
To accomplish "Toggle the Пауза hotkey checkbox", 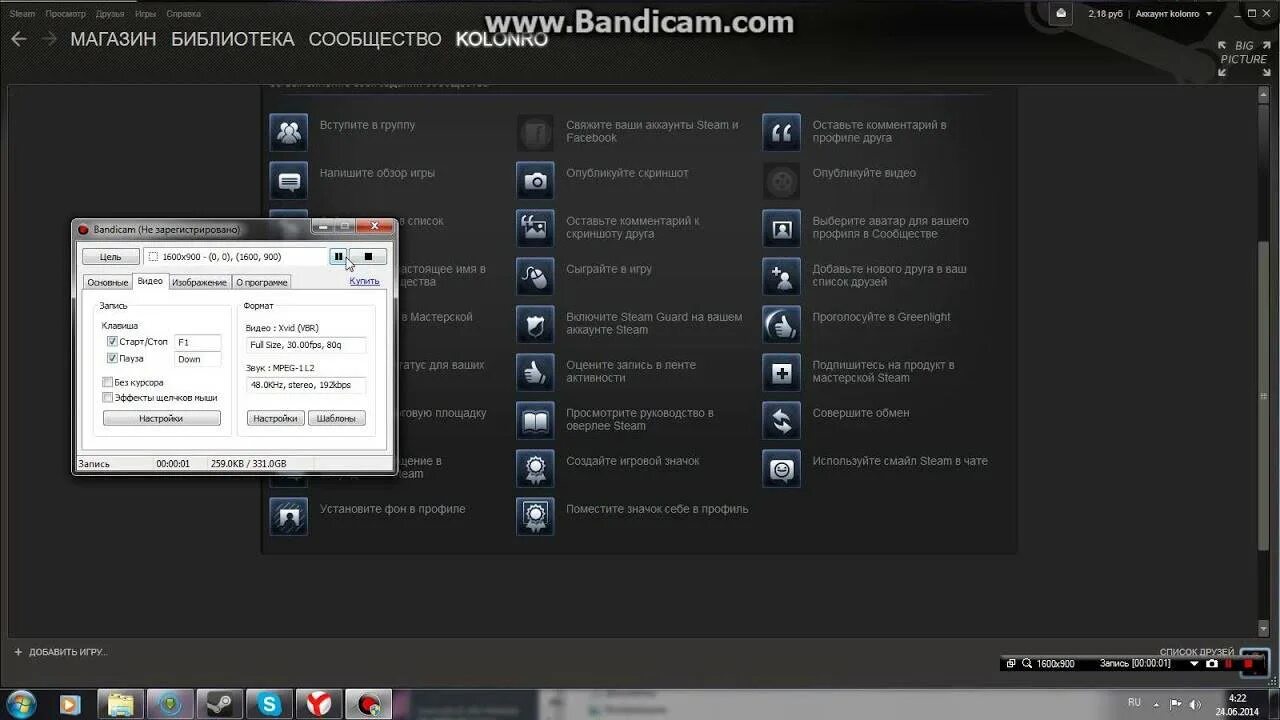I will point(112,358).
